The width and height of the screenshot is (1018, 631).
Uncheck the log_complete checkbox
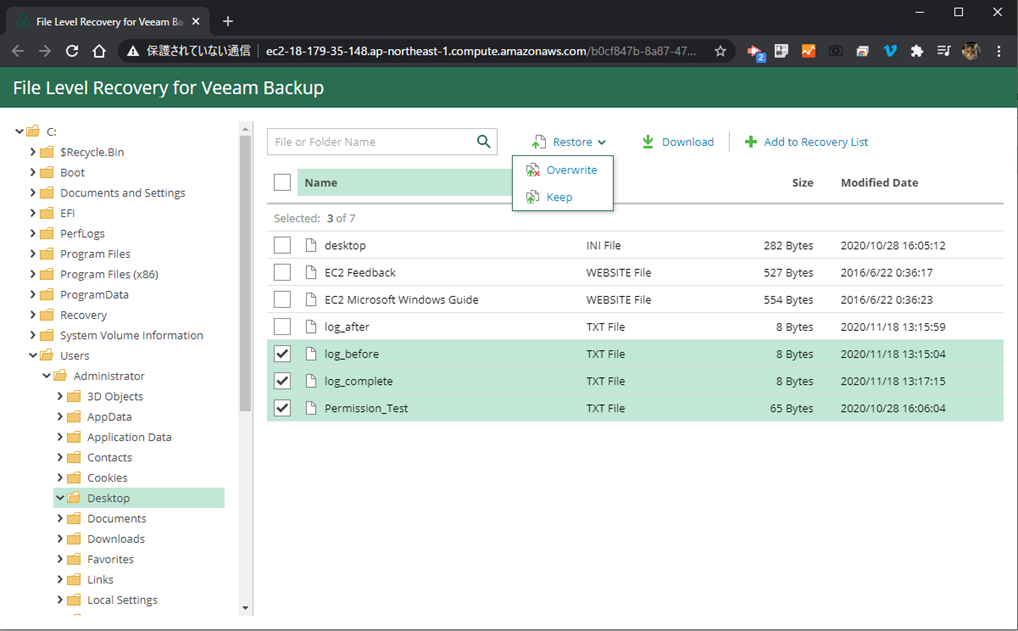[282, 381]
